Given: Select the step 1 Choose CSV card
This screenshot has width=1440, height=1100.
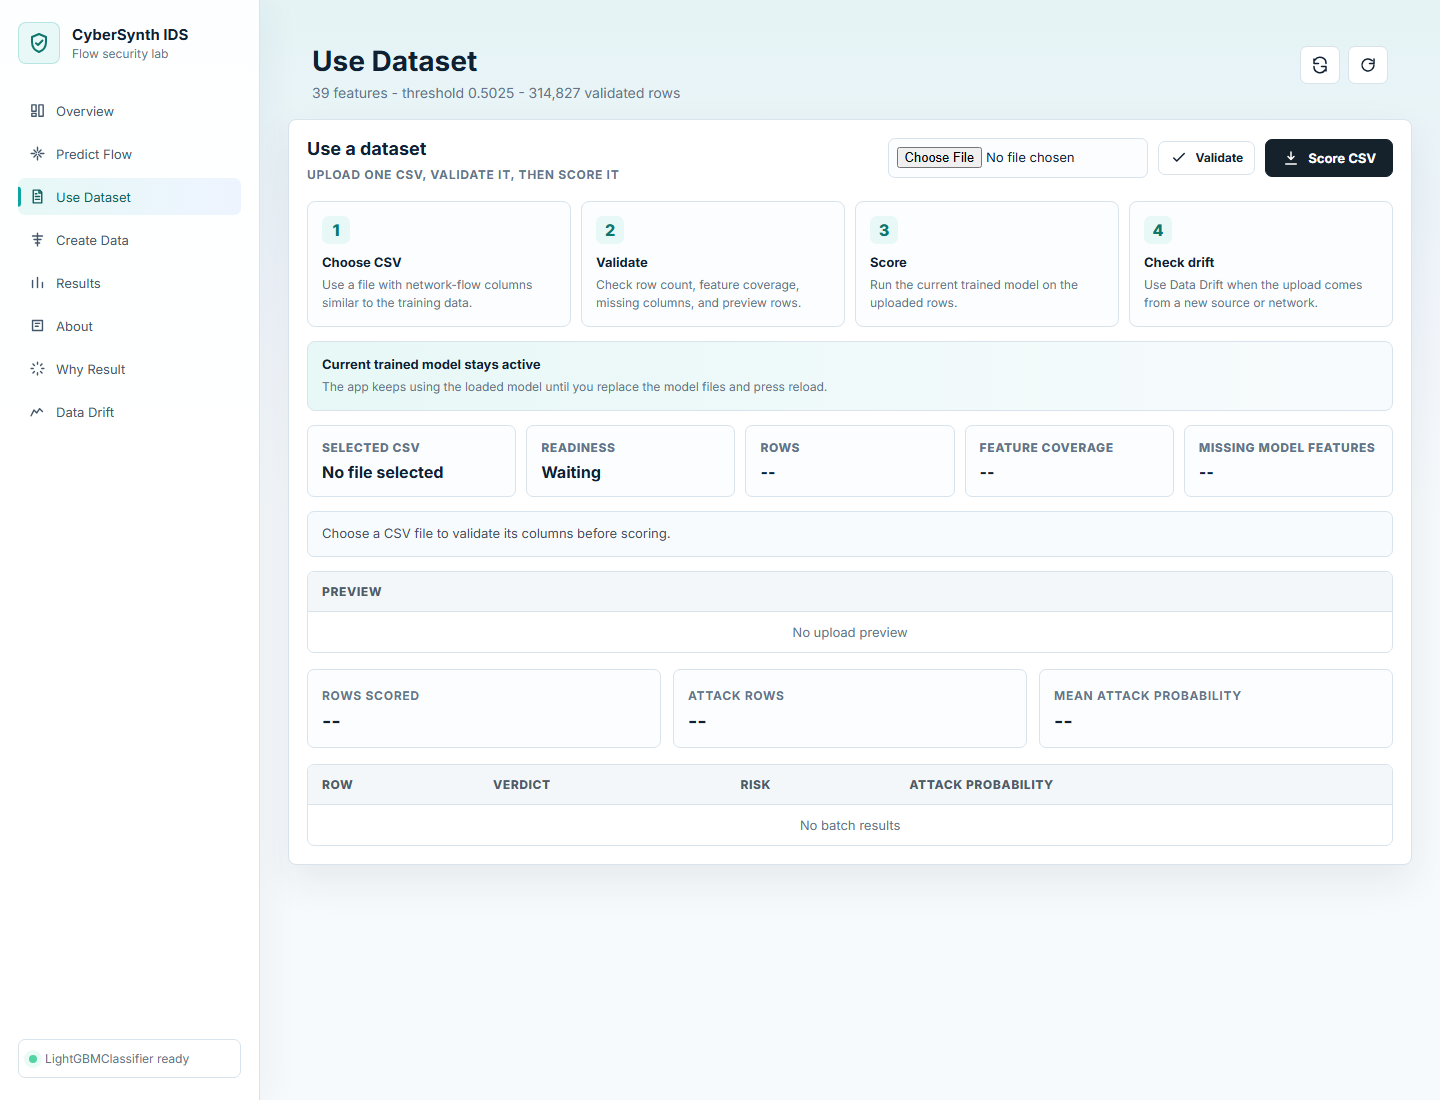Looking at the screenshot, I should pos(439,264).
